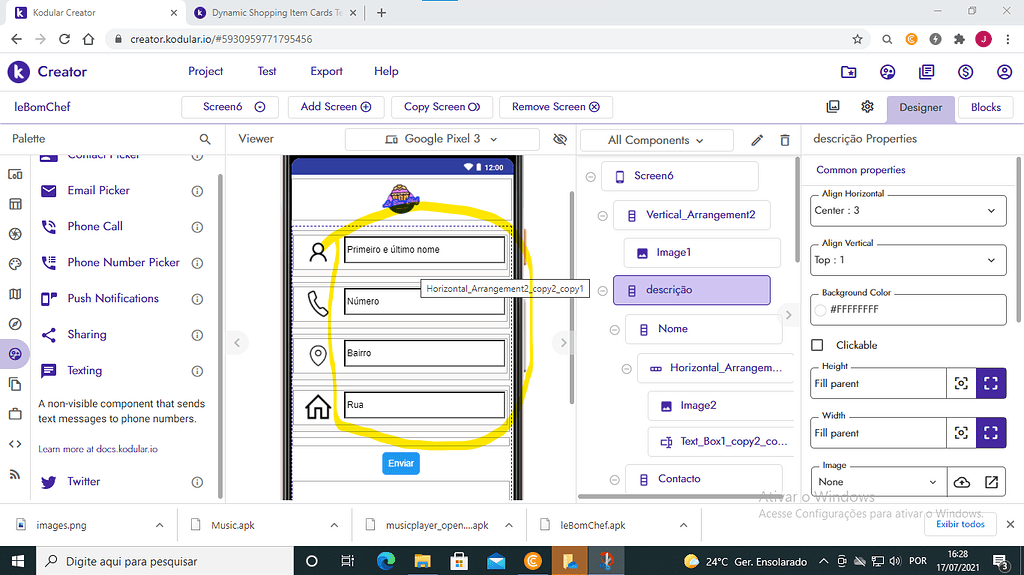This screenshot has height=575, width=1024.
Task: Open the Screen6 screen selector
Action: 230,107
